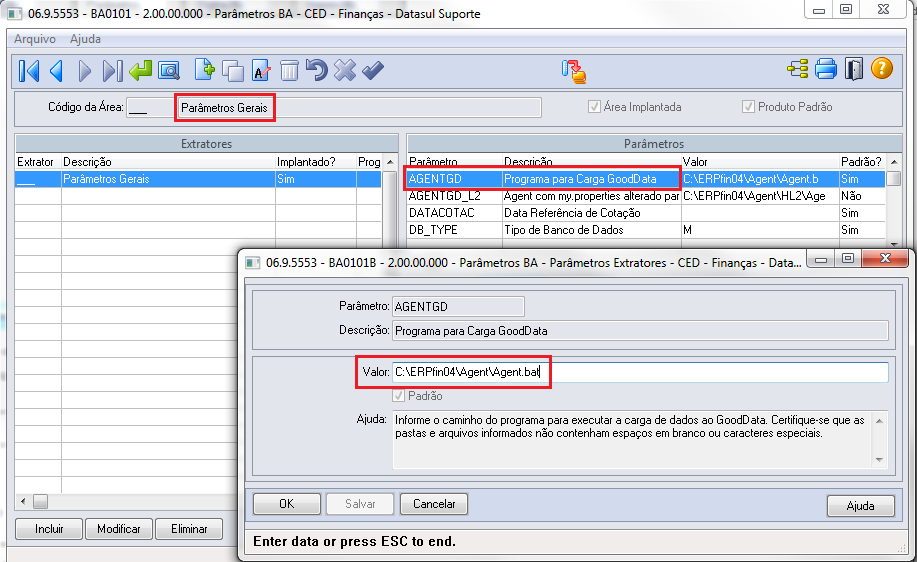The width and height of the screenshot is (917, 562).
Task: Modify record with edit document icon
Action: click(x=261, y=71)
